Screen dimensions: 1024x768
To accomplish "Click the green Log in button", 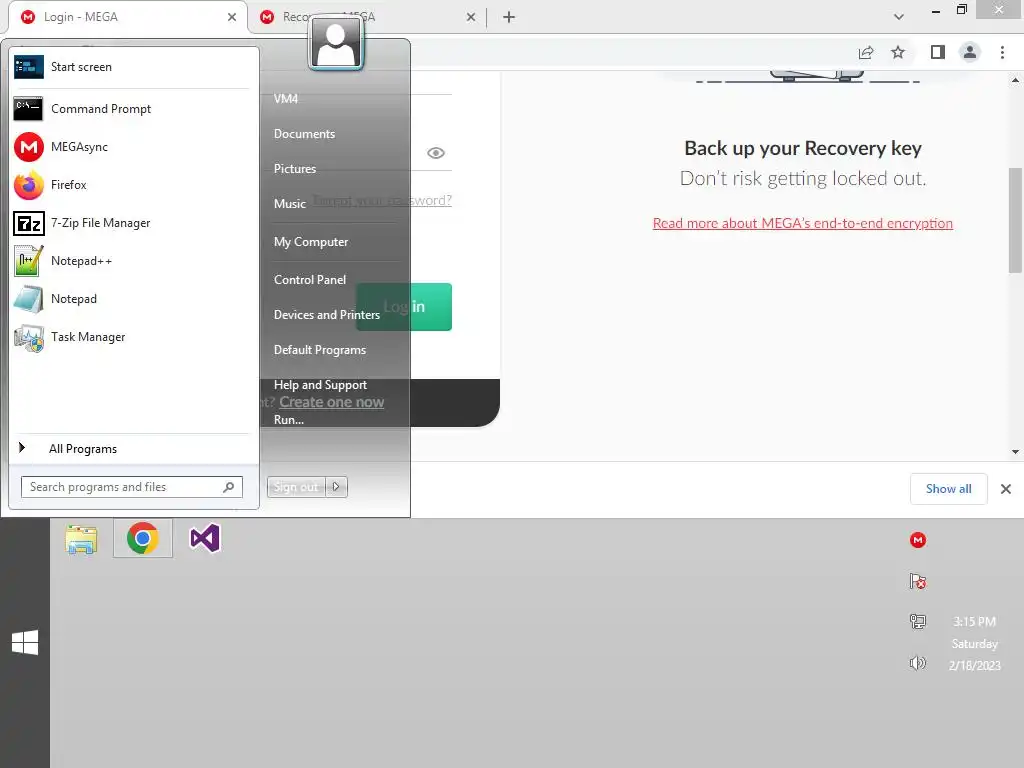I will click(404, 306).
